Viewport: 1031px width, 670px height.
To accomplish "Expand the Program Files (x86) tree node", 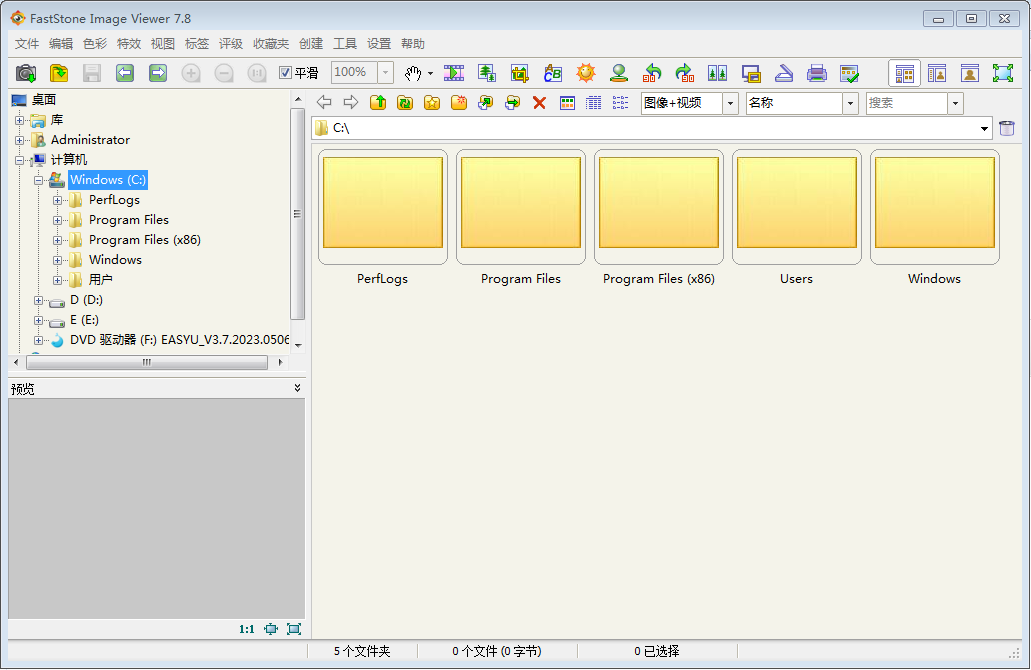I will 58,240.
